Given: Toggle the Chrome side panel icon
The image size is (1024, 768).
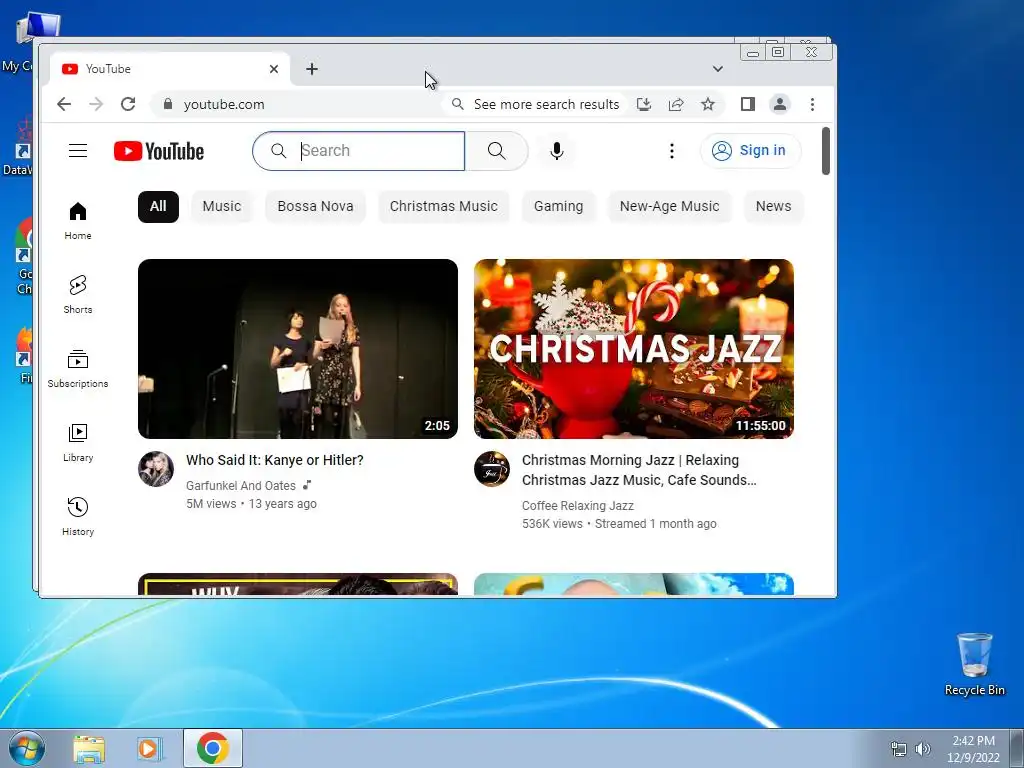Looking at the screenshot, I should [x=748, y=104].
